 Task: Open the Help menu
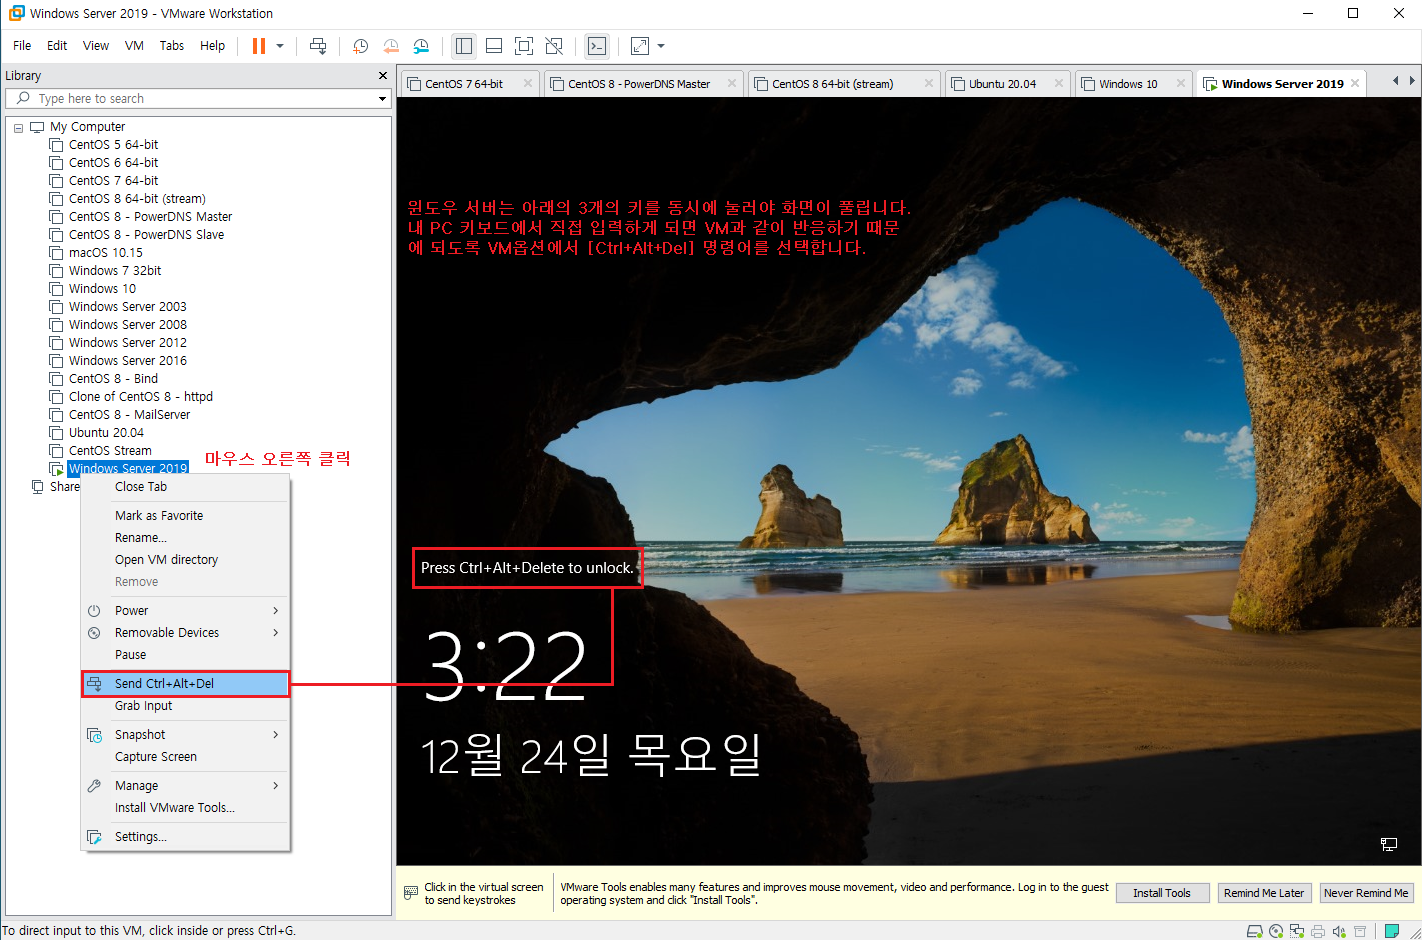click(212, 46)
